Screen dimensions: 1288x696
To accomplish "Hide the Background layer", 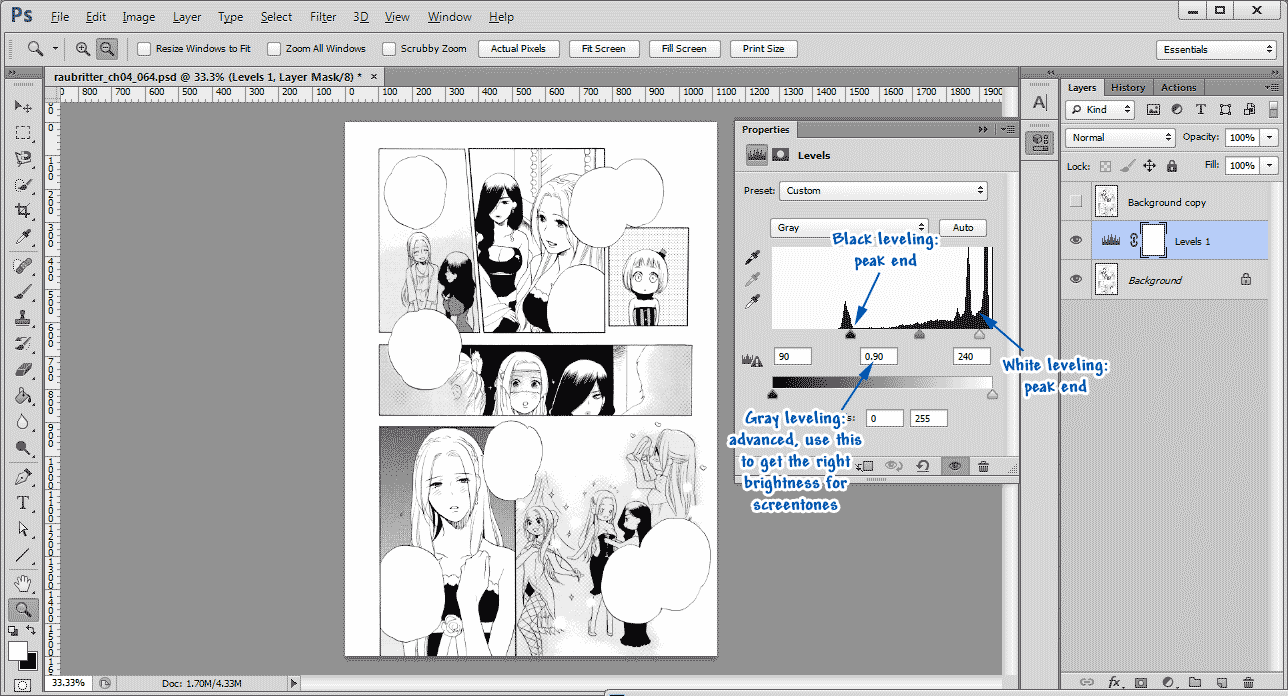I will click(1076, 280).
